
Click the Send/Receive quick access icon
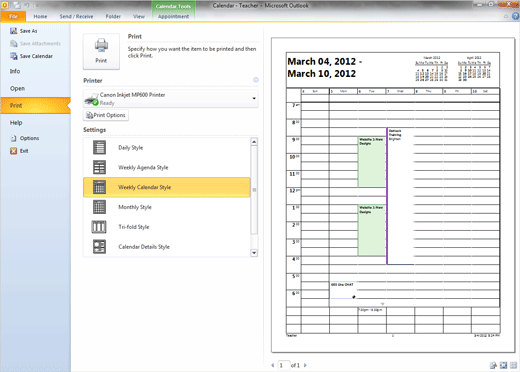pos(17,5)
